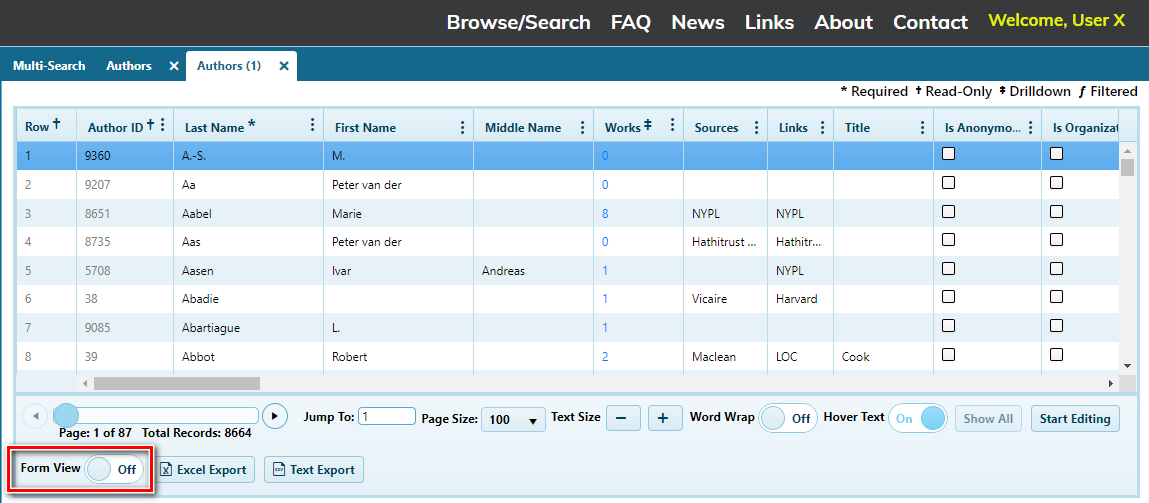Turn on Word Wrap toggle

[x=788, y=418]
